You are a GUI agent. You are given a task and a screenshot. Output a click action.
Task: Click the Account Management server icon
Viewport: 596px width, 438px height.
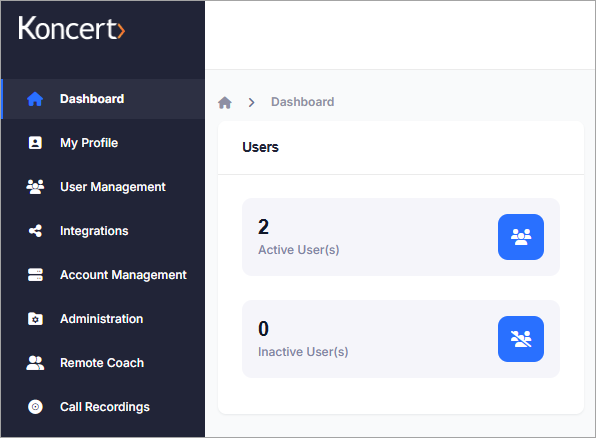(x=35, y=275)
